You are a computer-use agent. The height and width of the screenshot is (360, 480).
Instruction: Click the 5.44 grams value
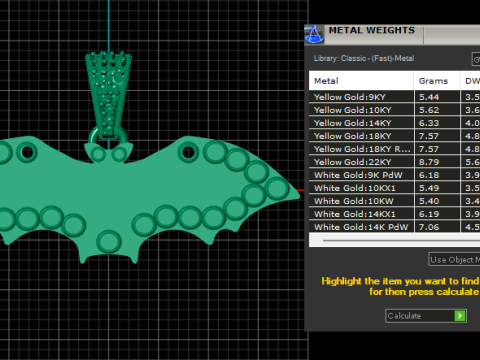pos(429,97)
